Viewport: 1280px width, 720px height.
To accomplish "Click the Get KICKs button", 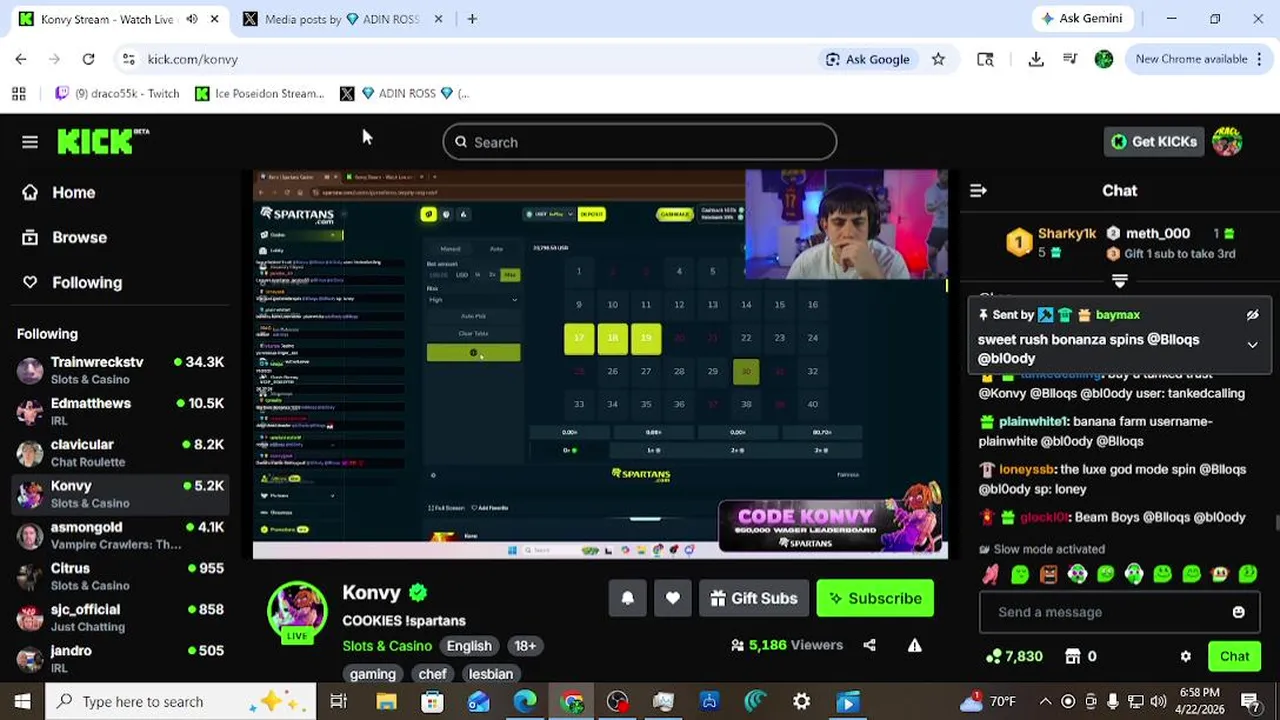I will [x=1154, y=142].
